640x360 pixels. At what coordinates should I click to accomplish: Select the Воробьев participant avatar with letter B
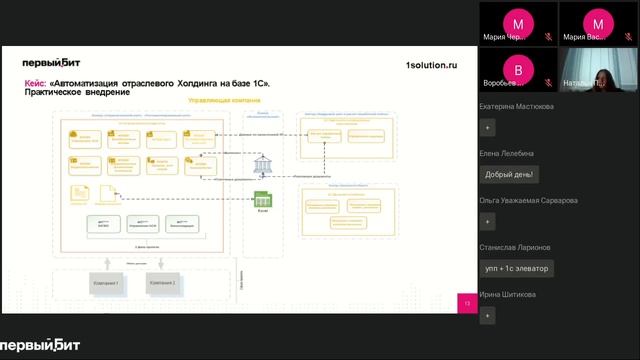click(x=518, y=70)
